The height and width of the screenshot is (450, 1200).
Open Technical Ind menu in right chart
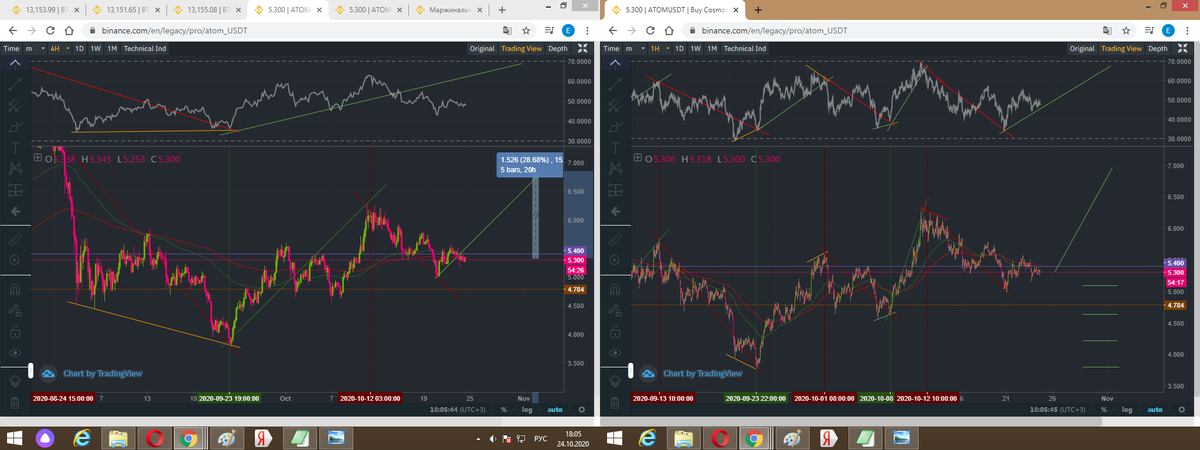click(746, 48)
